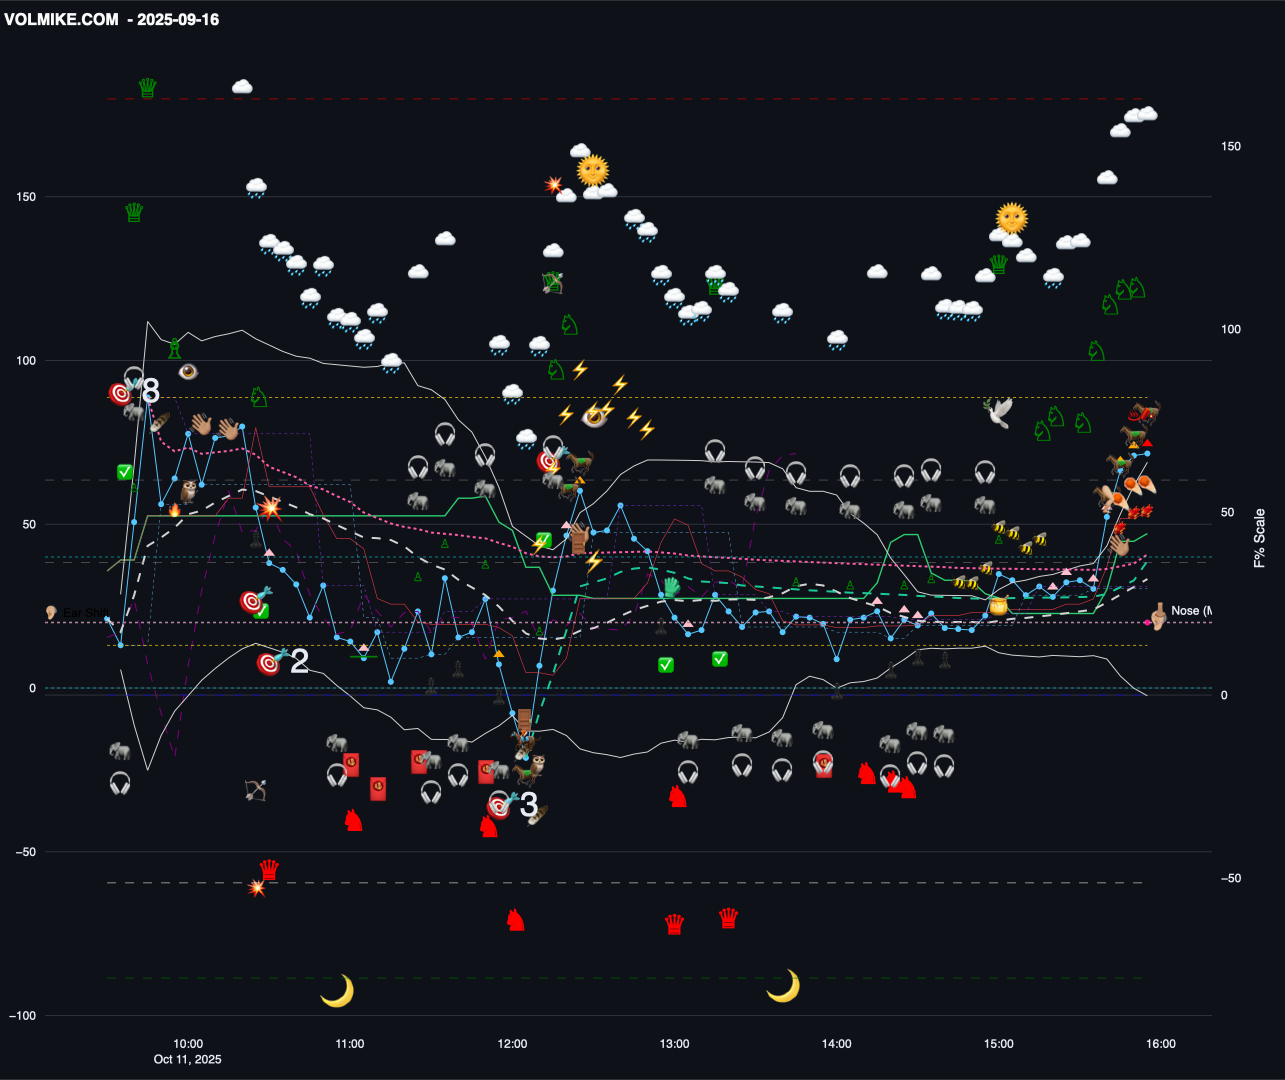This screenshot has height=1080, width=1285.
Task: Click the dart target labeled 8
Action: coord(121,393)
